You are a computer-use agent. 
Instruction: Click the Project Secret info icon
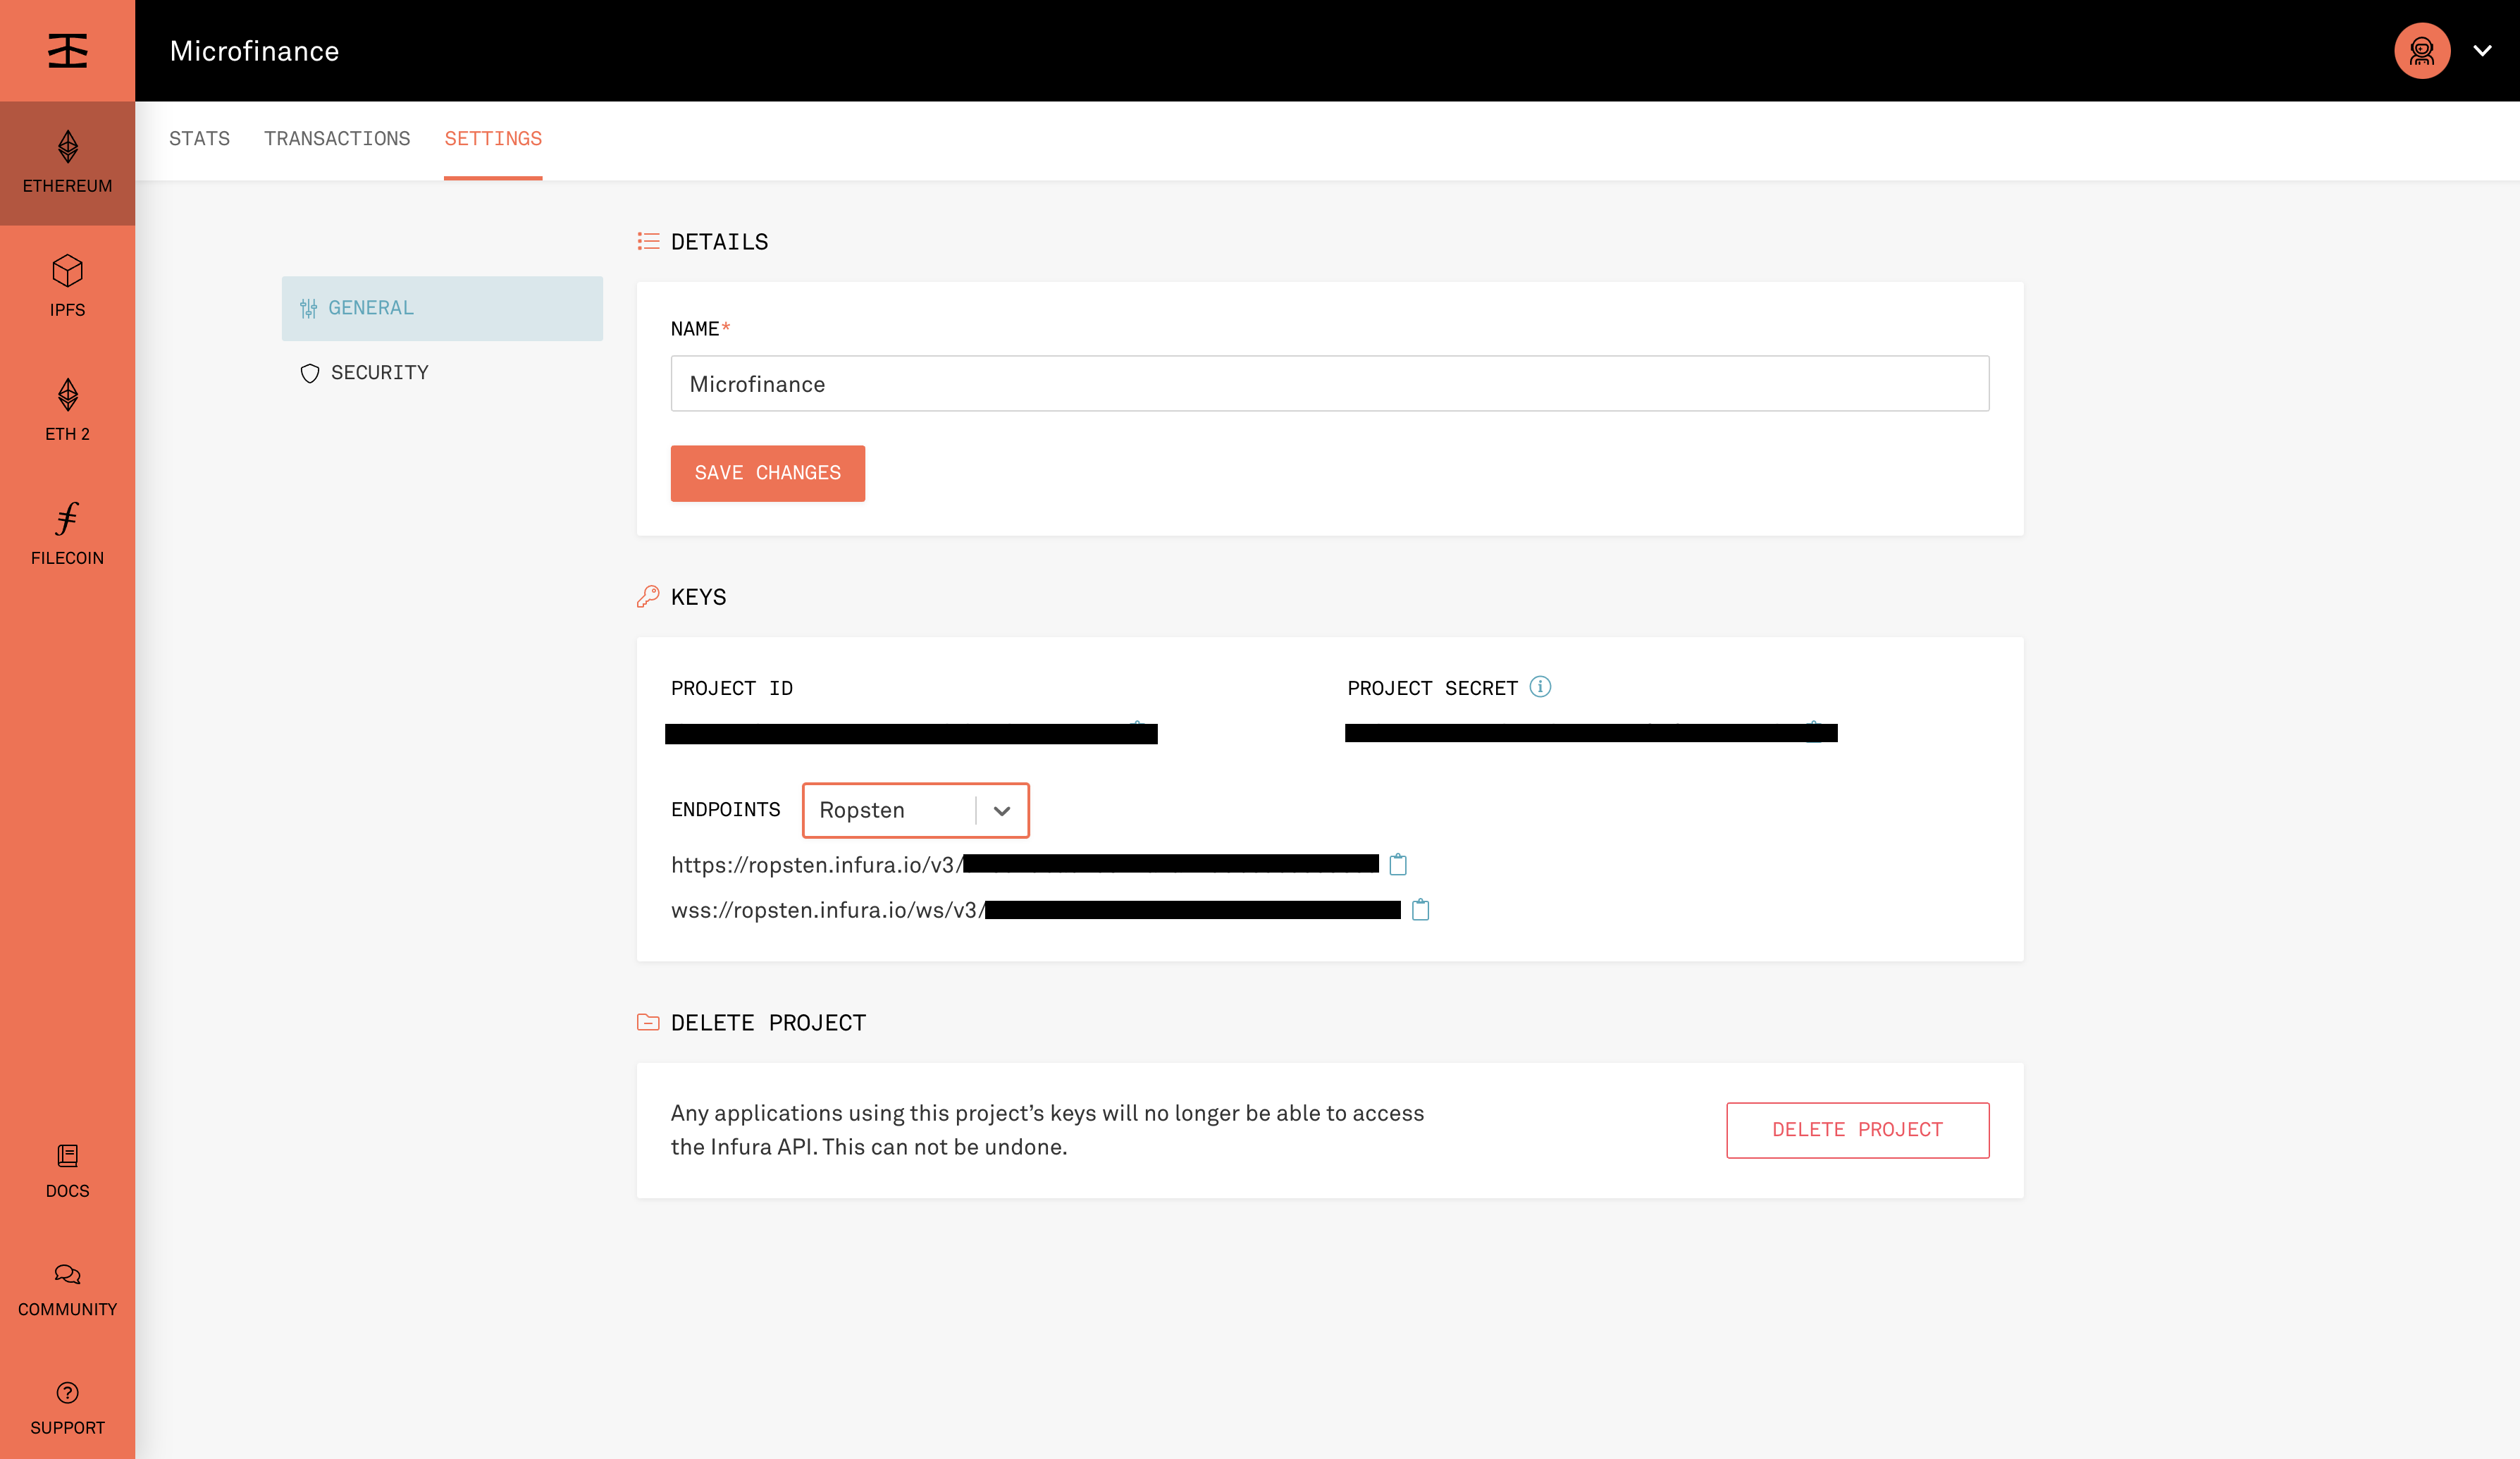pyautogui.click(x=1540, y=687)
